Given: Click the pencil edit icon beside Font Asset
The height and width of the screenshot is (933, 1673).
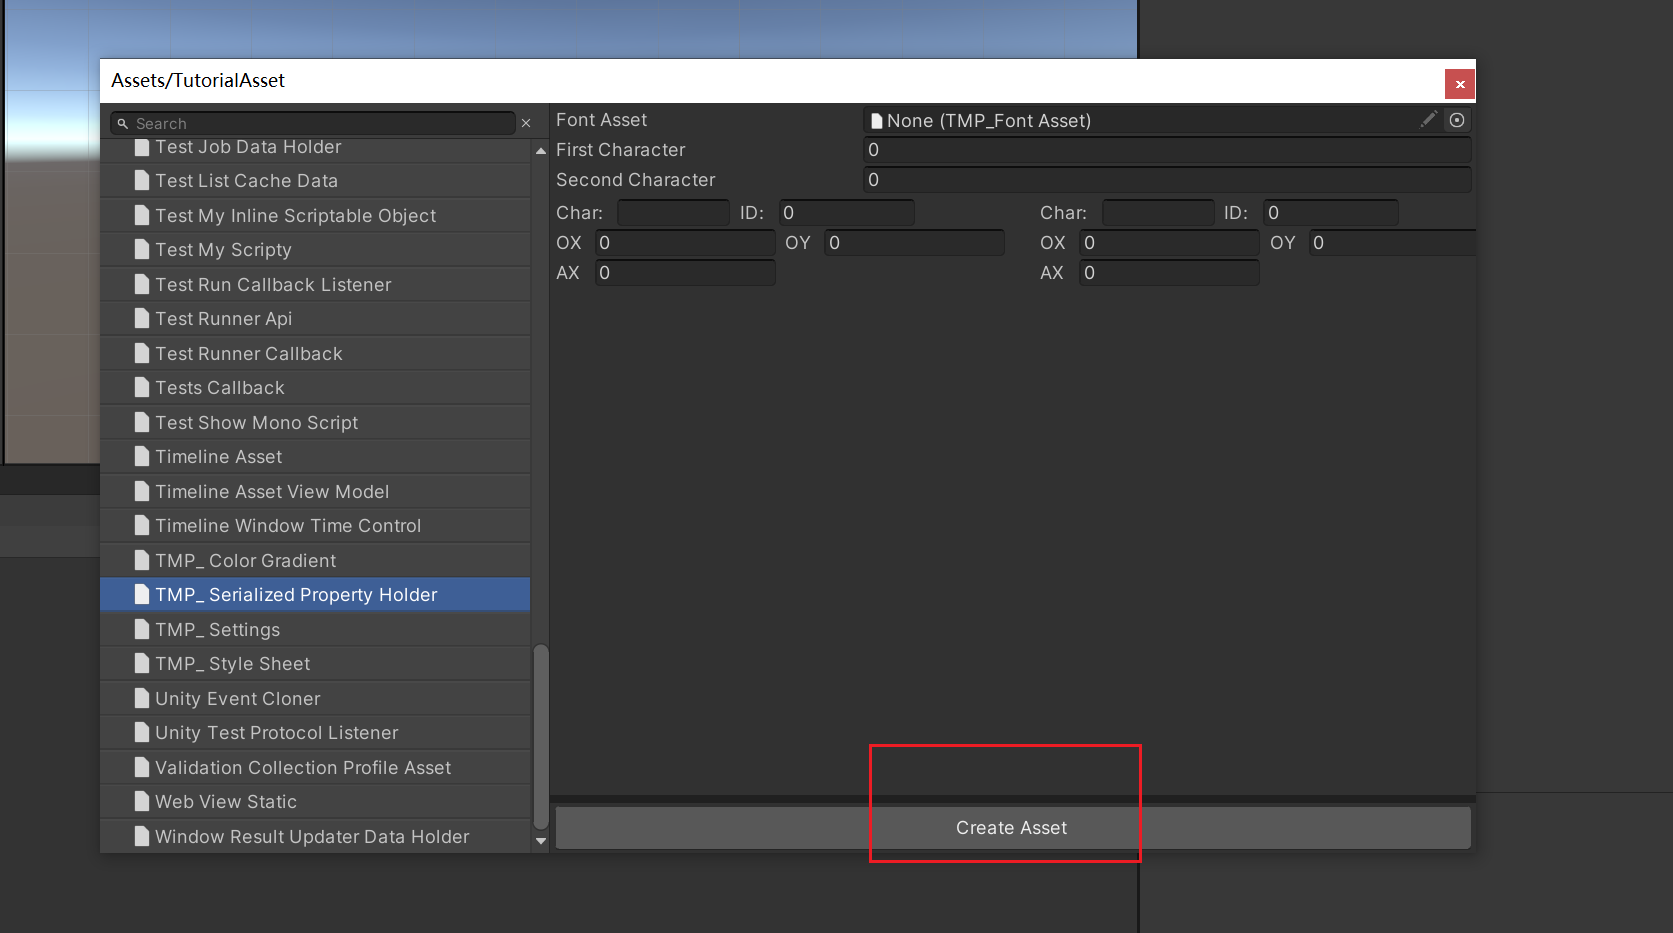Looking at the screenshot, I should (x=1429, y=120).
